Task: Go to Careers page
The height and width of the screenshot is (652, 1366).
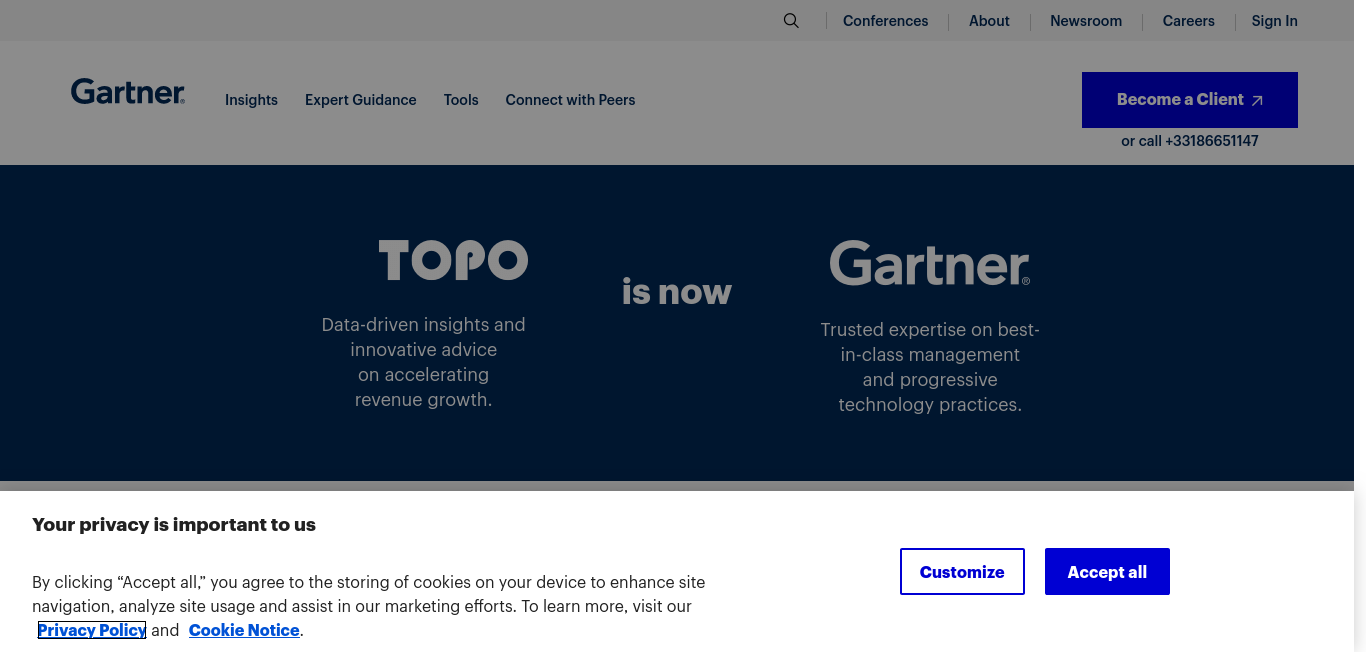Action: click(x=1188, y=21)
